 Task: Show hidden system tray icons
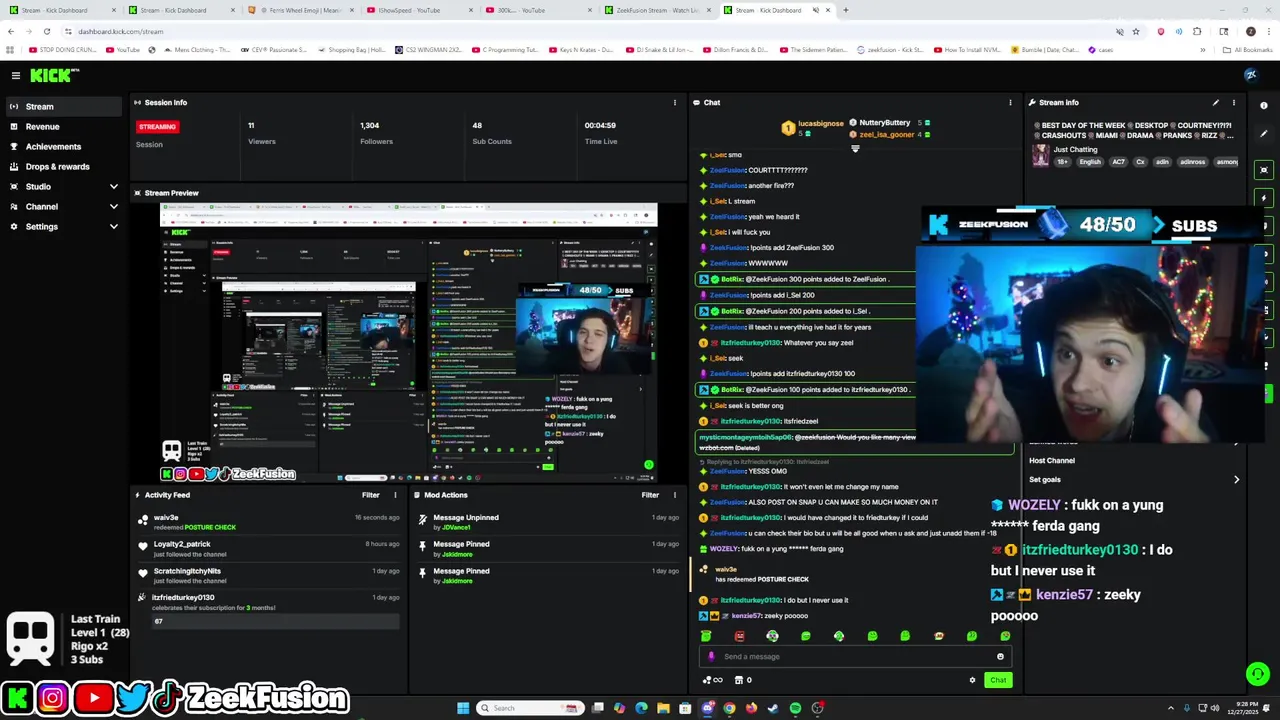click(x=1169, y=708)
